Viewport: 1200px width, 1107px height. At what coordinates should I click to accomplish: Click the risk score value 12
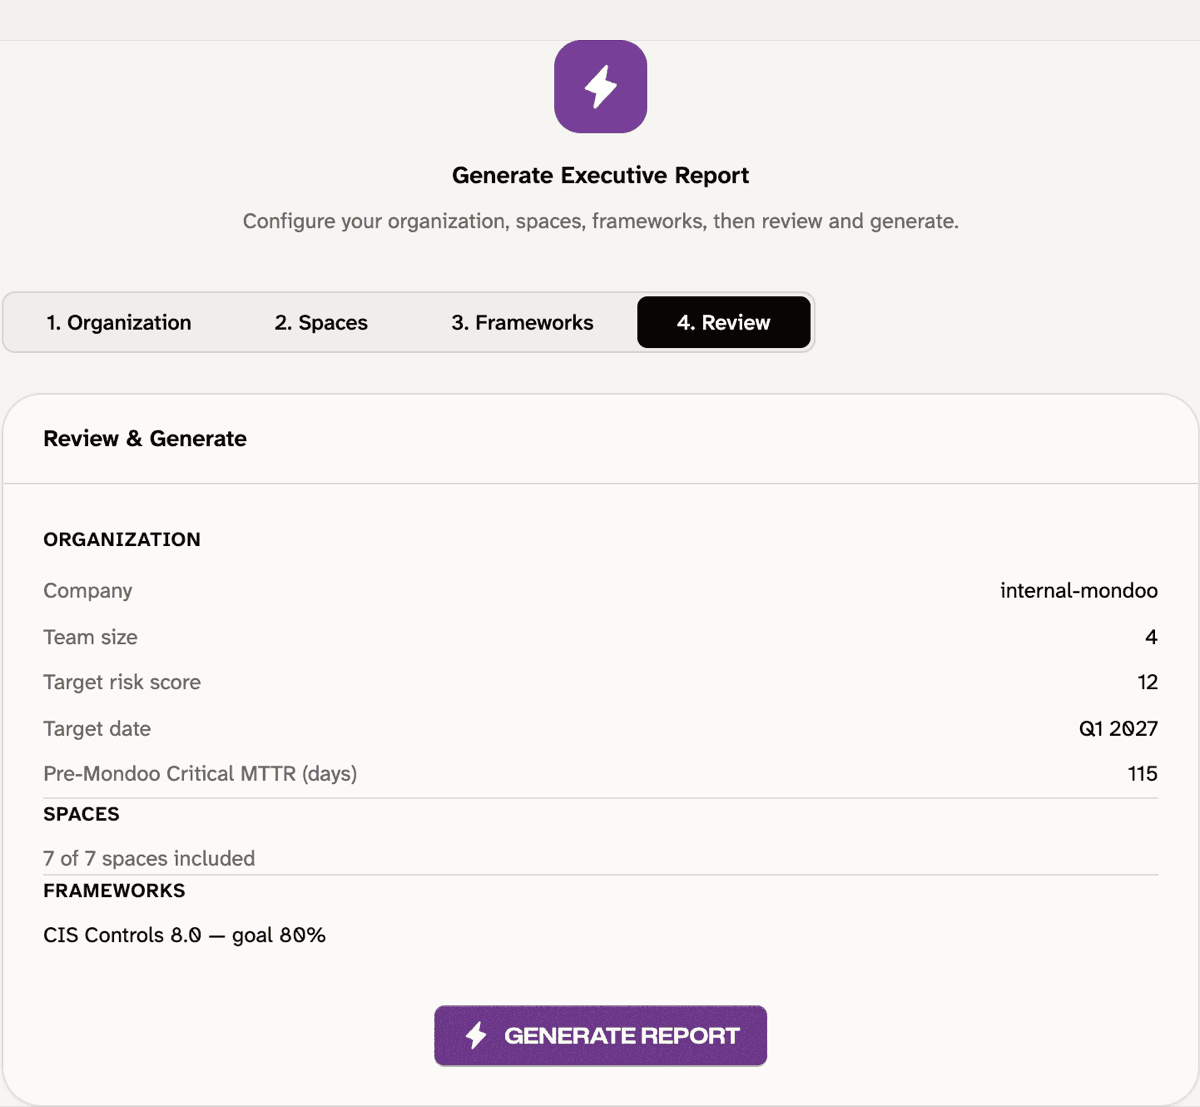[x=1148, y=682]
